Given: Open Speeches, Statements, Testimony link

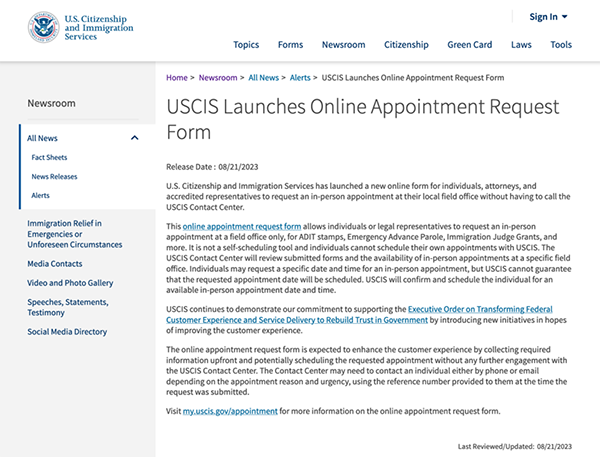Looking at the screenshot, I should coord(68,307).
